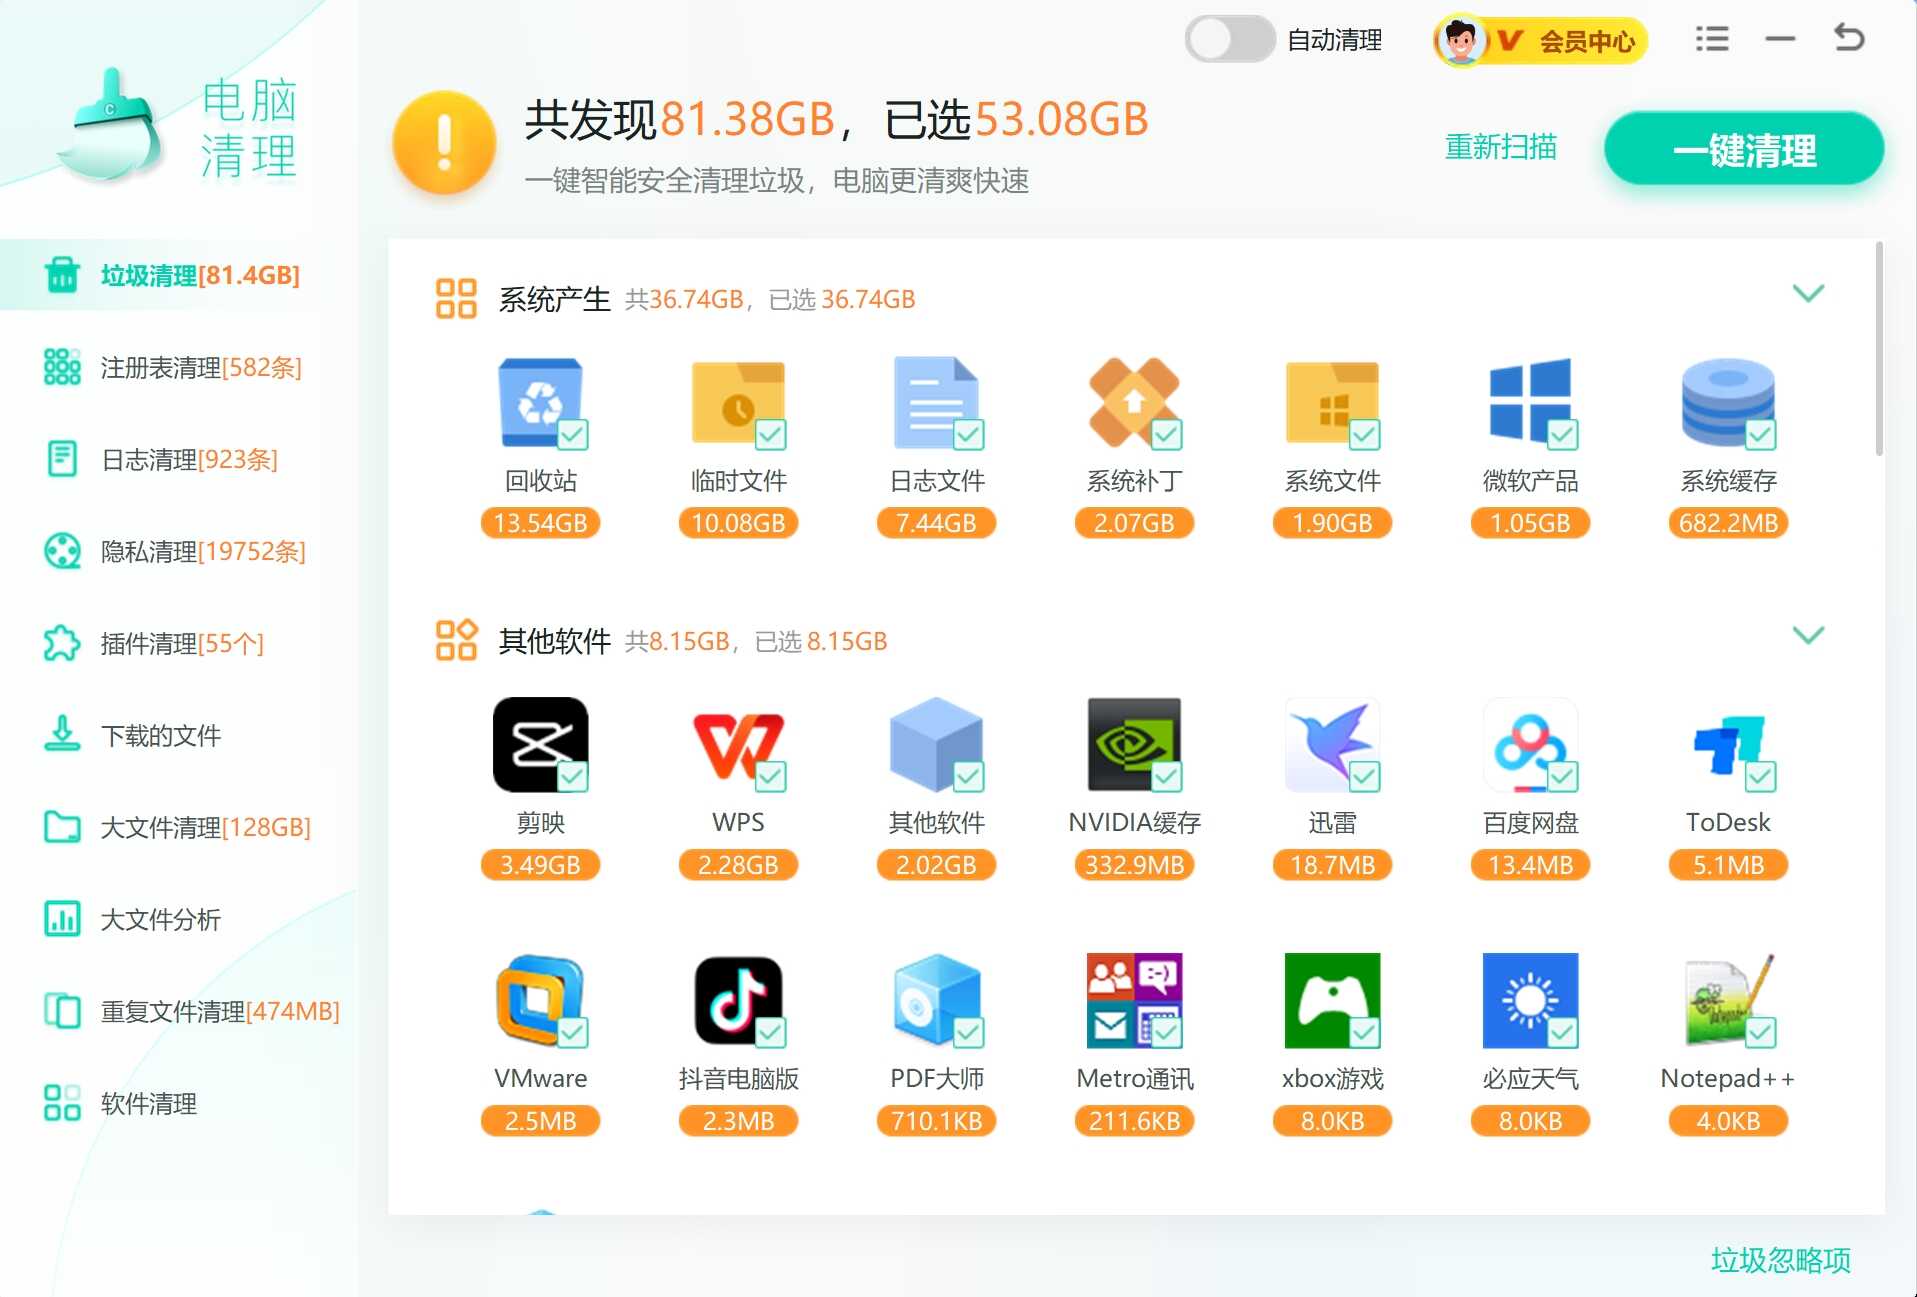This screenshot has width=1917, height=1297.
Task: Open 软件清理 in sidebar
Action: [x=178, y=1103]
